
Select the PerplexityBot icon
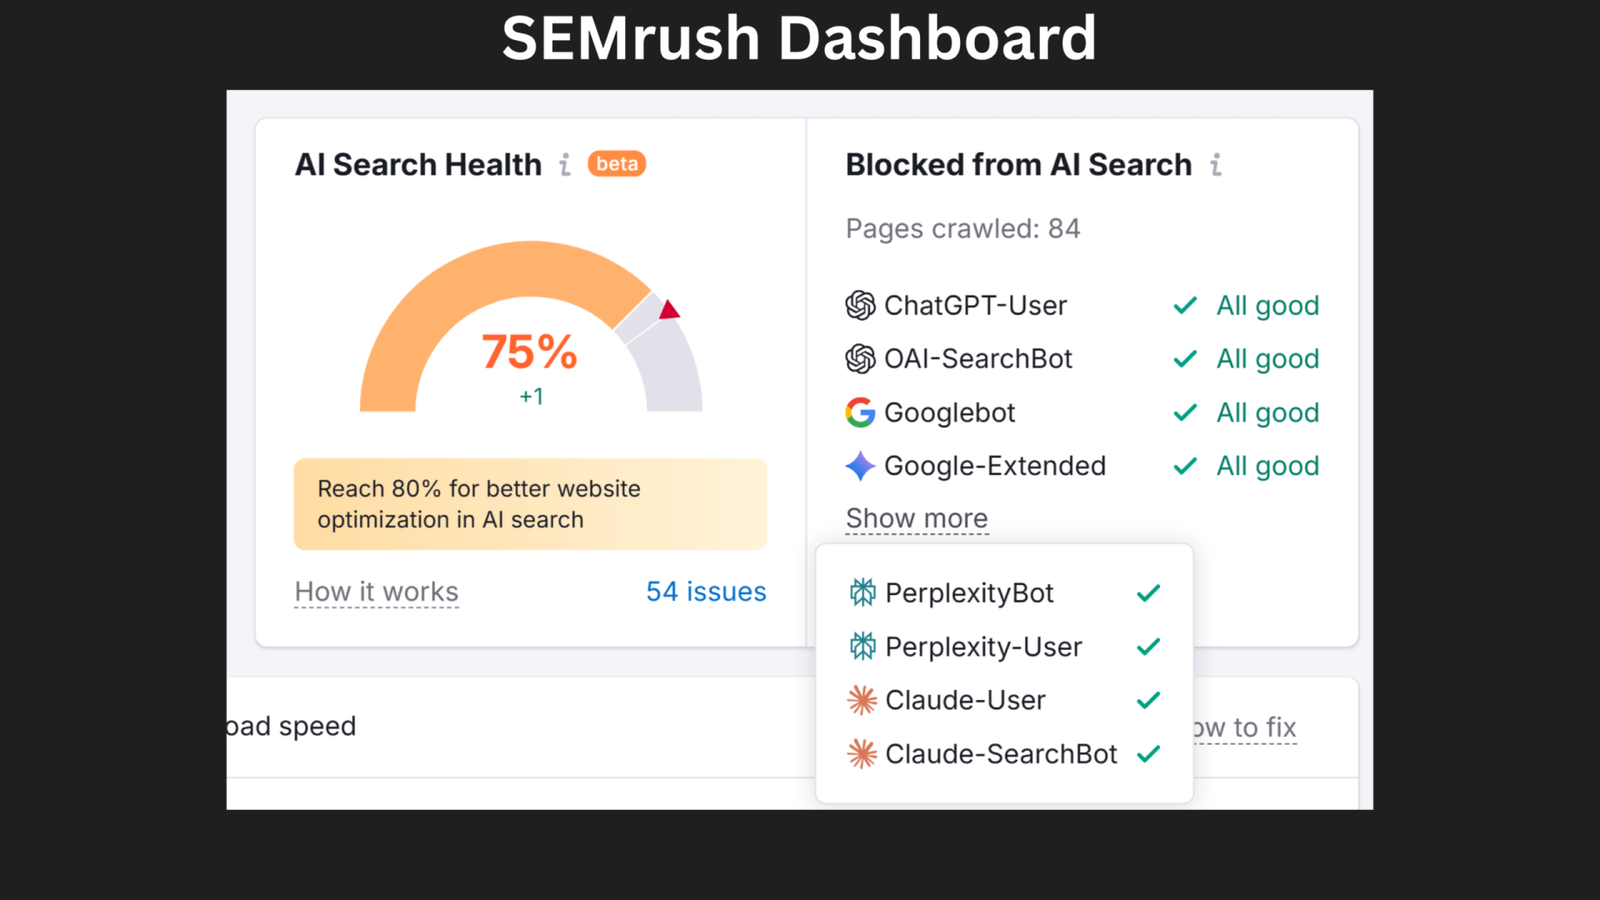pyautogui.click(x=862, y=592)
